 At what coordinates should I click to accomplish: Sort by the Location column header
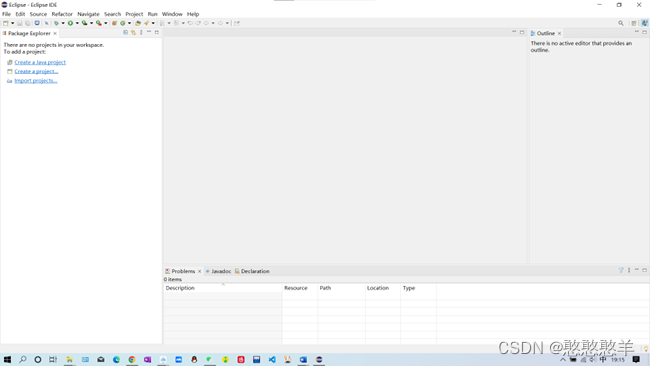coord(383,288)
